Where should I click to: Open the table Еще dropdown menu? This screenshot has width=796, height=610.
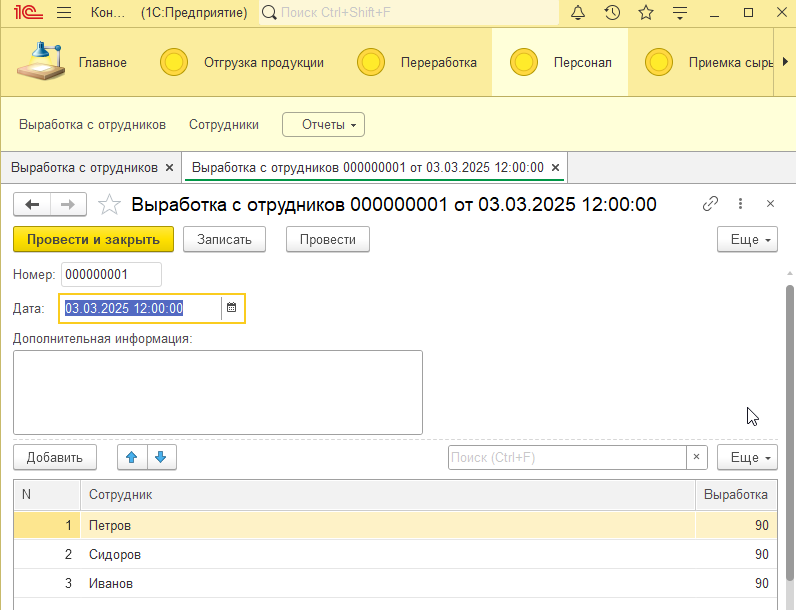tap(747, 457)
